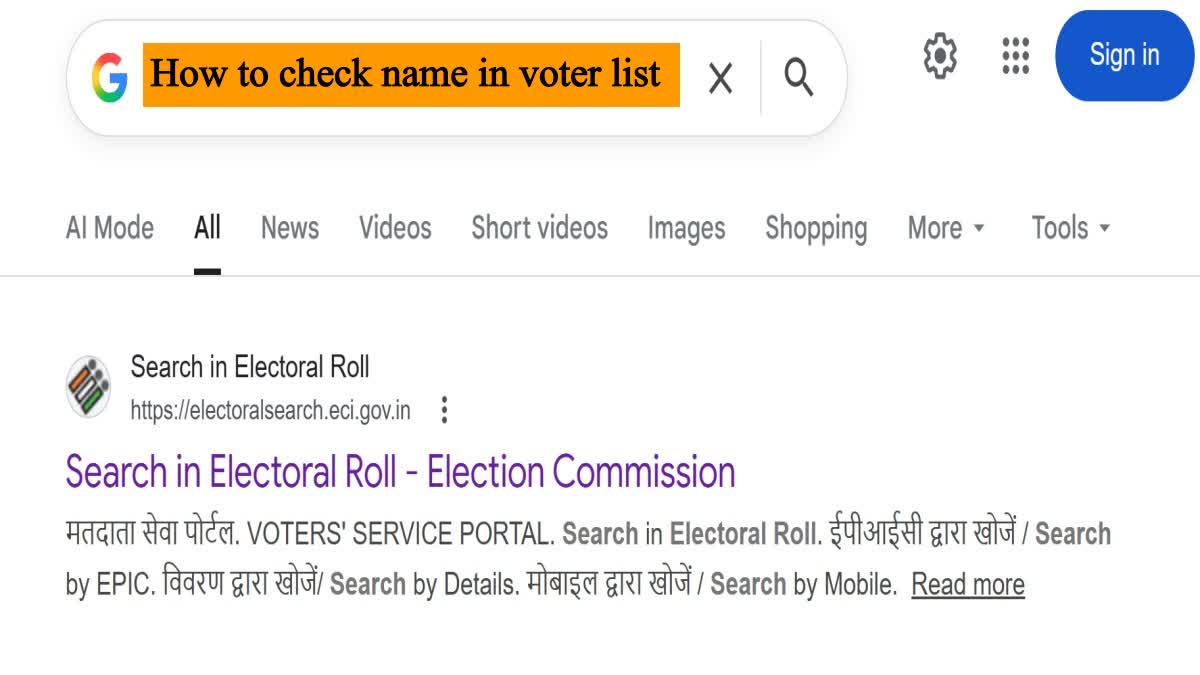The image size is (1200, 675).
Task: Click the magnifying glass search icon
Action: (x=798, y=76)
